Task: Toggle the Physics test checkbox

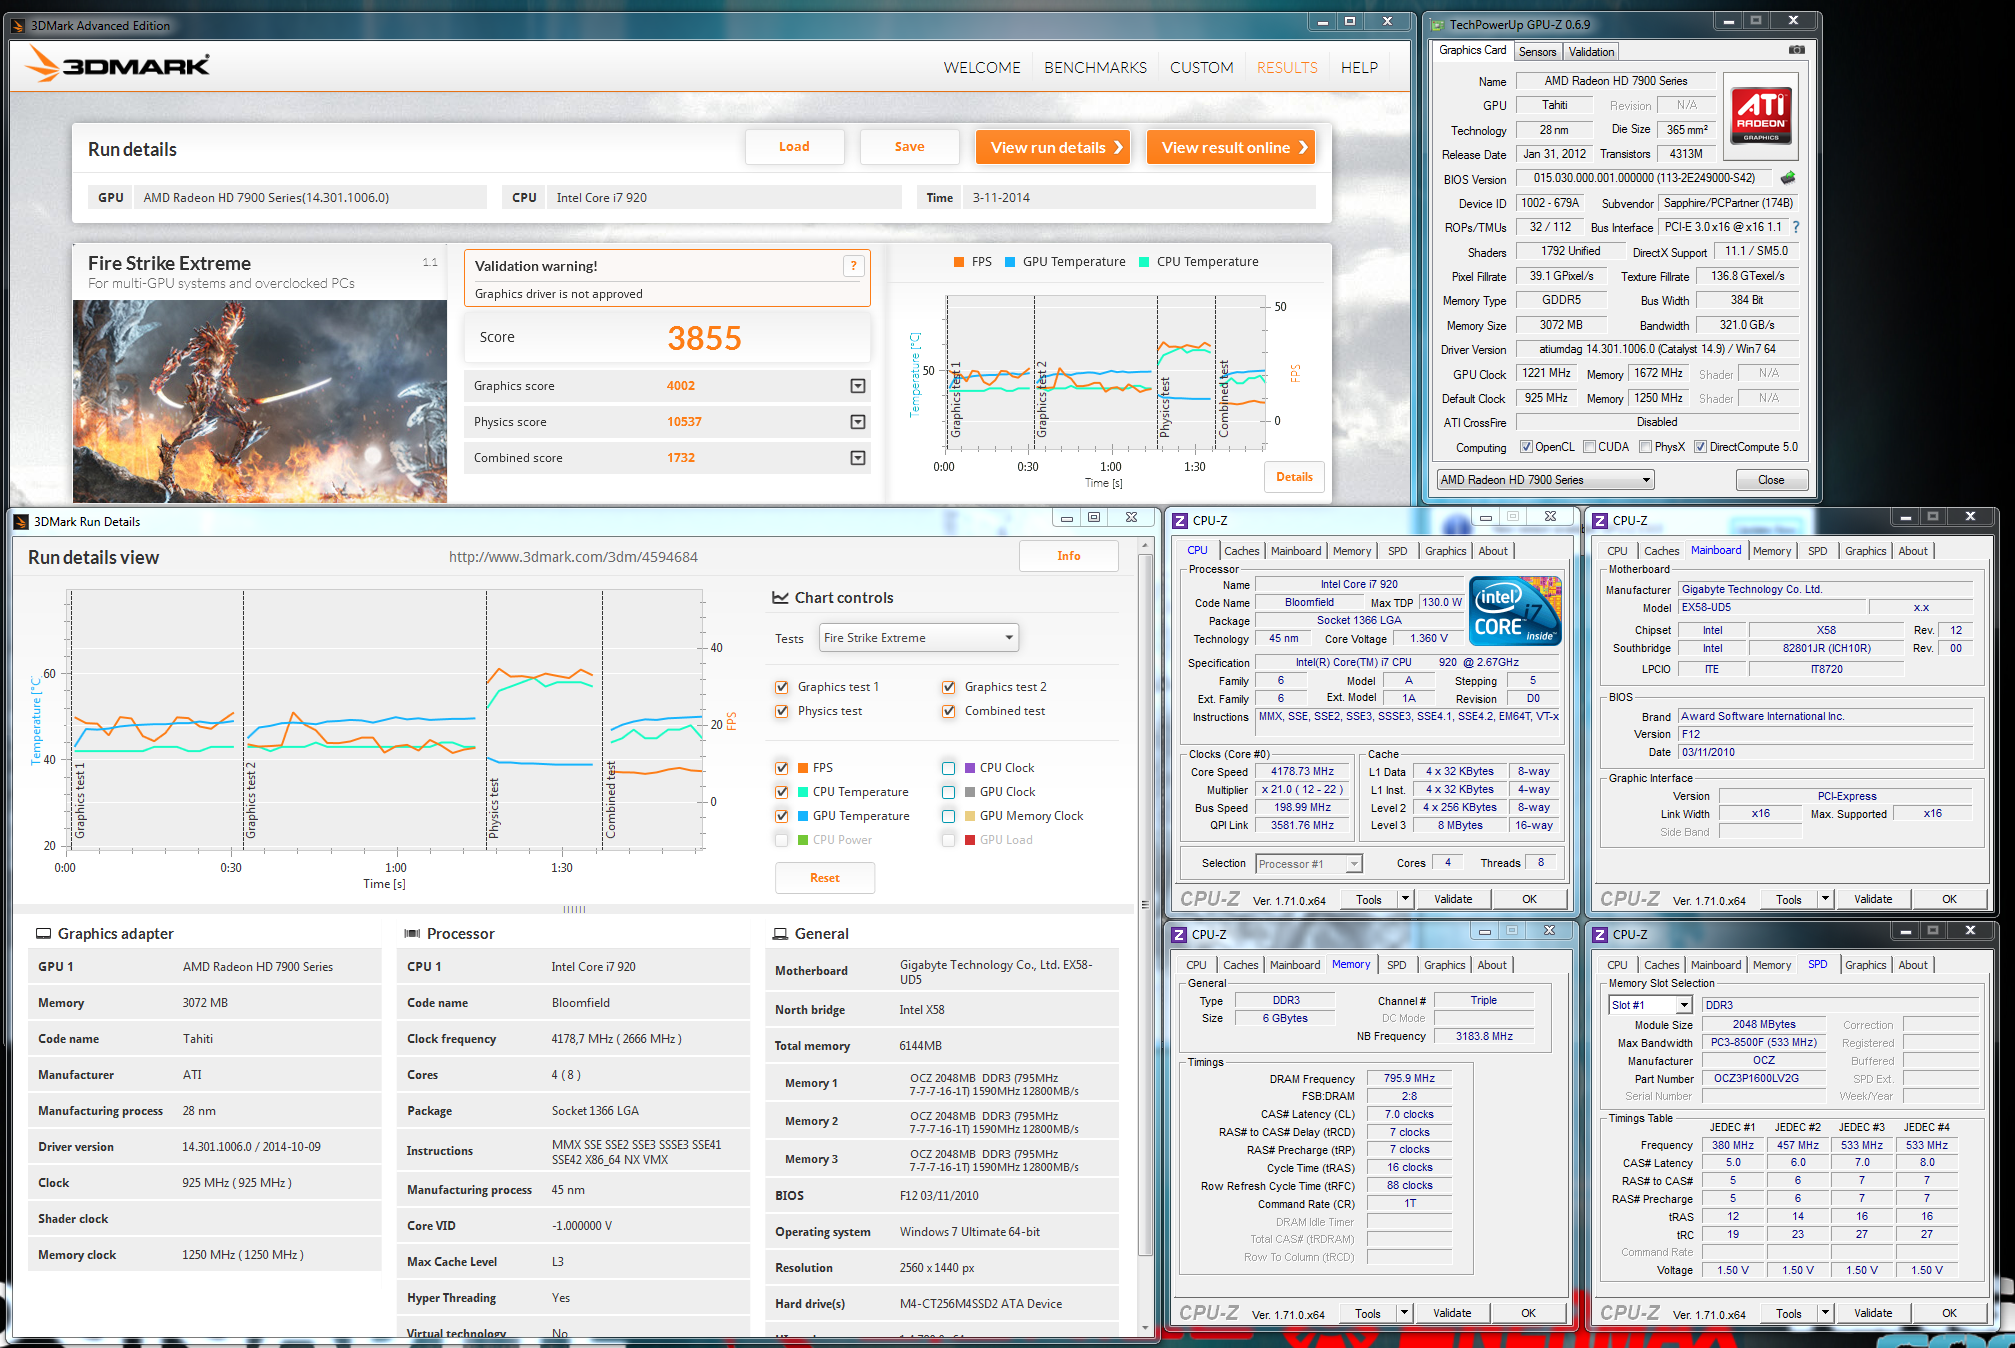Action: point(782,711)
